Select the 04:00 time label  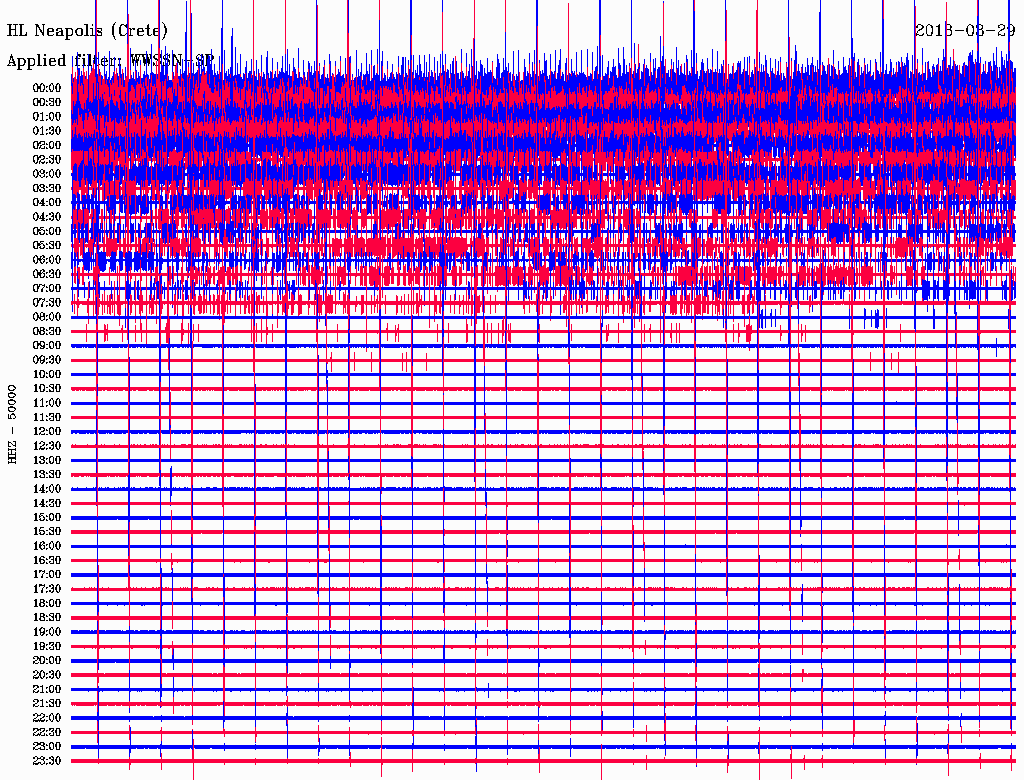click(47, 203)
